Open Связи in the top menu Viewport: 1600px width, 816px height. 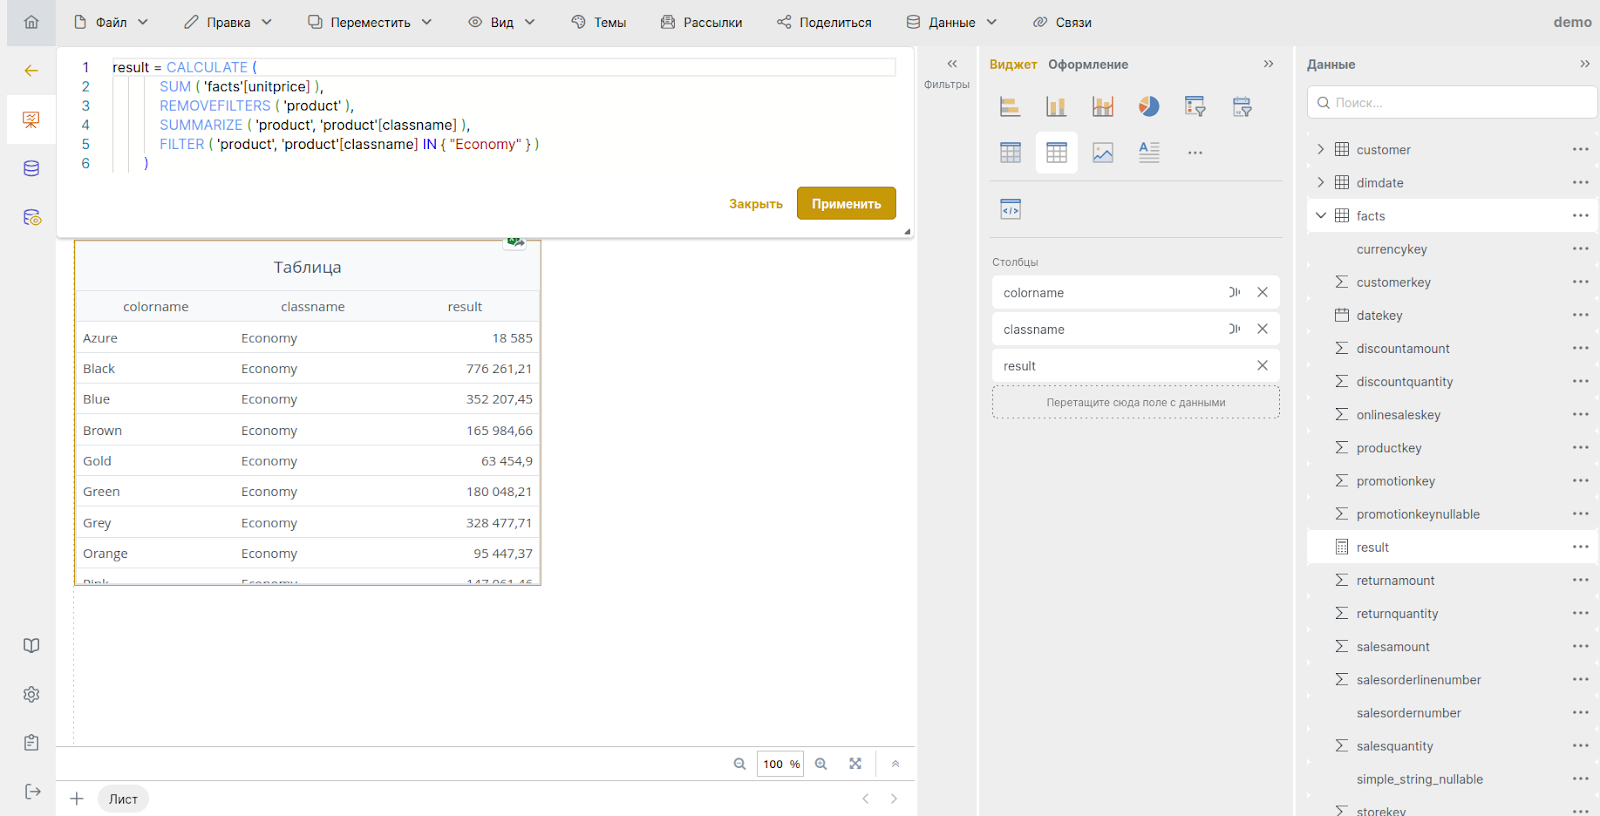pyautogui.click(x=1062, y=22)
